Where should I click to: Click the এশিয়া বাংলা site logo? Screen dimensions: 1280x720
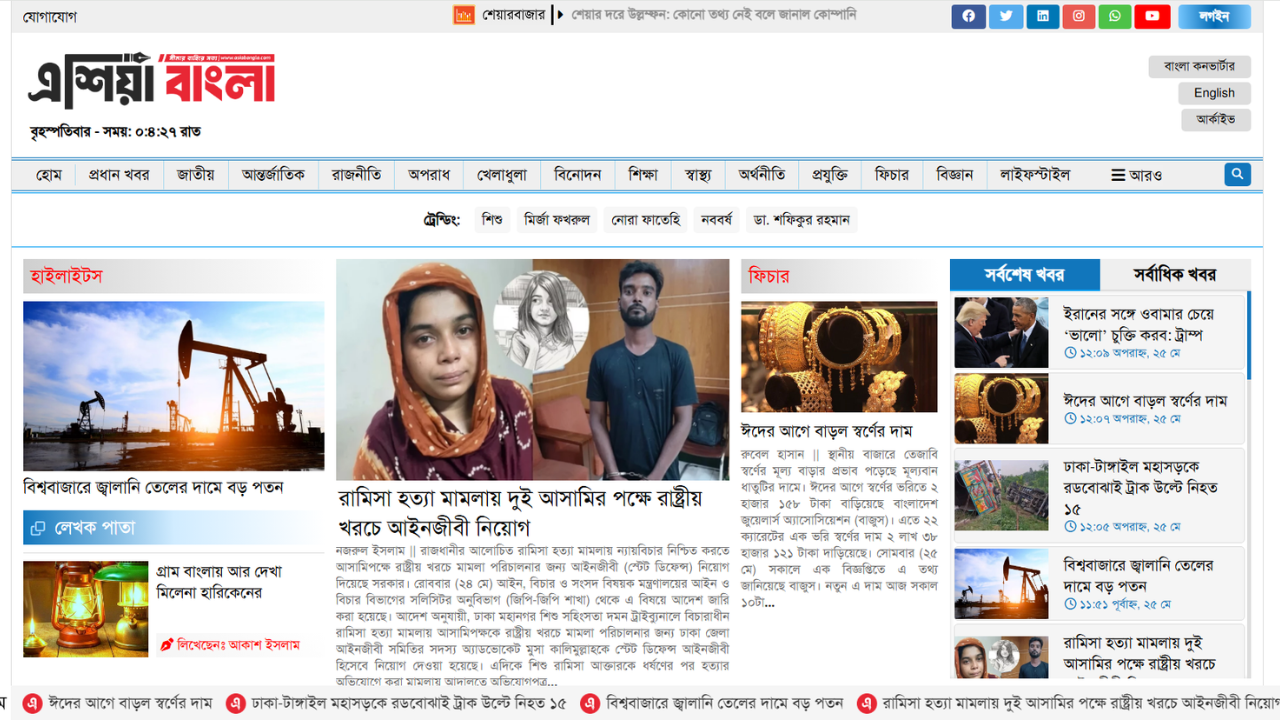(x=151, y=81)
